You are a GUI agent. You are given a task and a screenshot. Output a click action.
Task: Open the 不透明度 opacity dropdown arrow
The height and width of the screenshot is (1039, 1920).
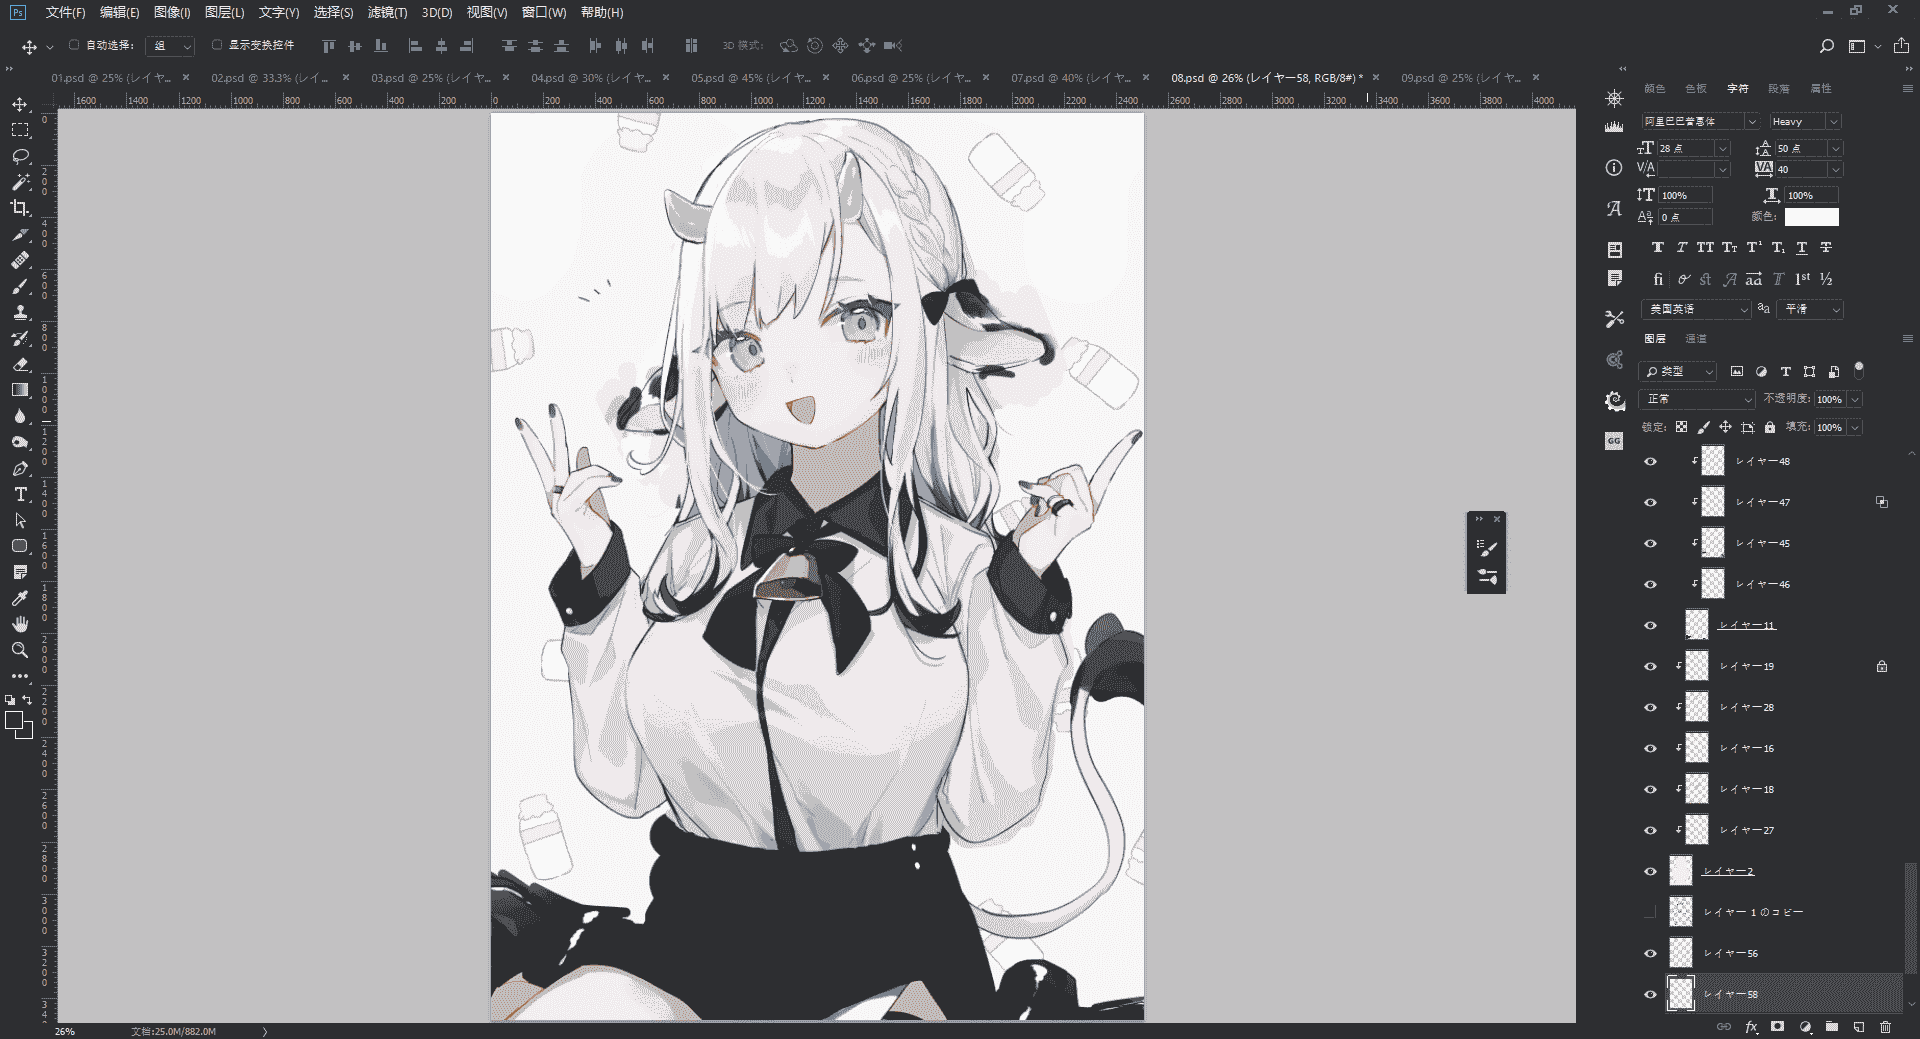pyautogui.click(x=1855, y=399)
